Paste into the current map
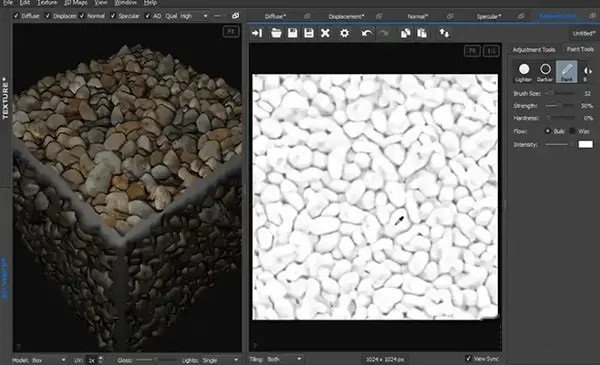This screenshot has height=365, width=600. pyautogui.click(x=422, y=33)
